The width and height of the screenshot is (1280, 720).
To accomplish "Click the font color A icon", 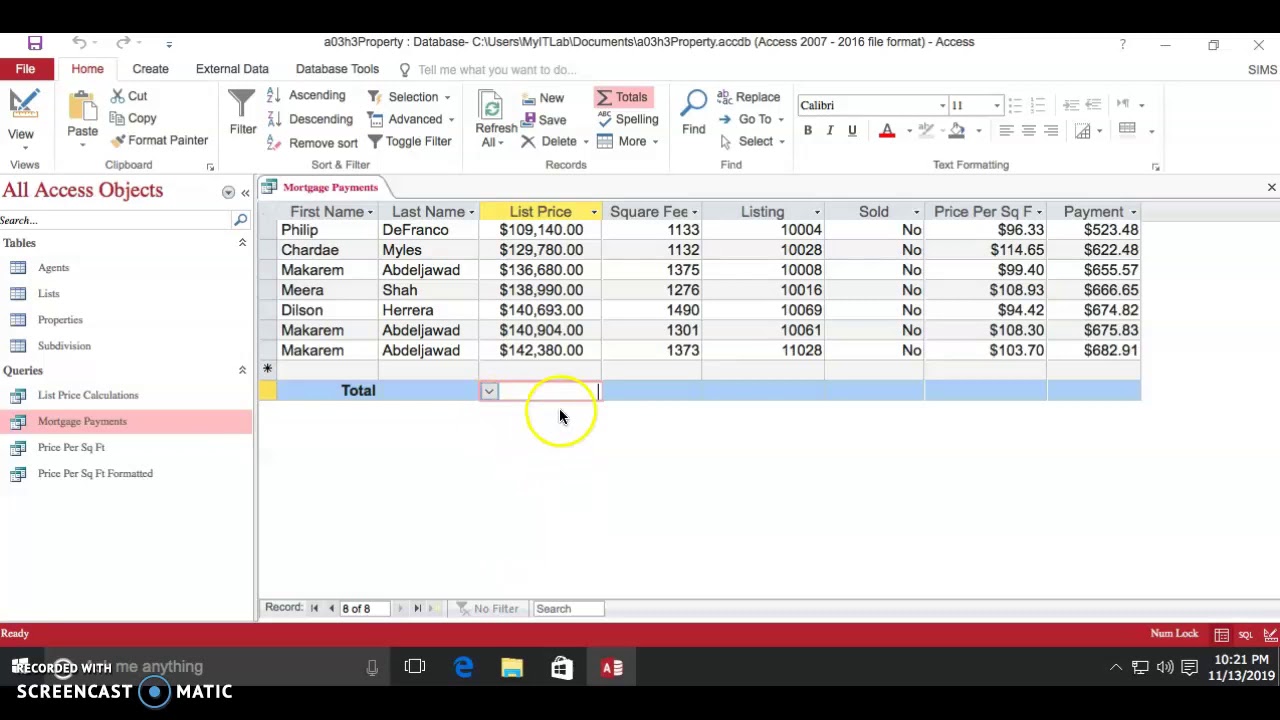I will coord(887,131).
